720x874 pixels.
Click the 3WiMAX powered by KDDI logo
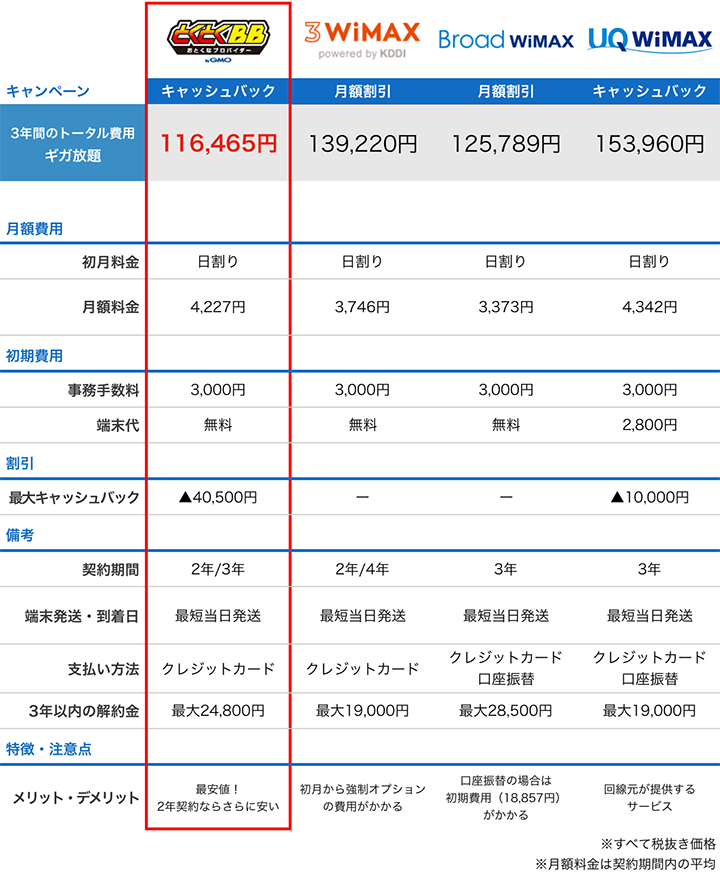pyautogui.click(x=362, y=39)
